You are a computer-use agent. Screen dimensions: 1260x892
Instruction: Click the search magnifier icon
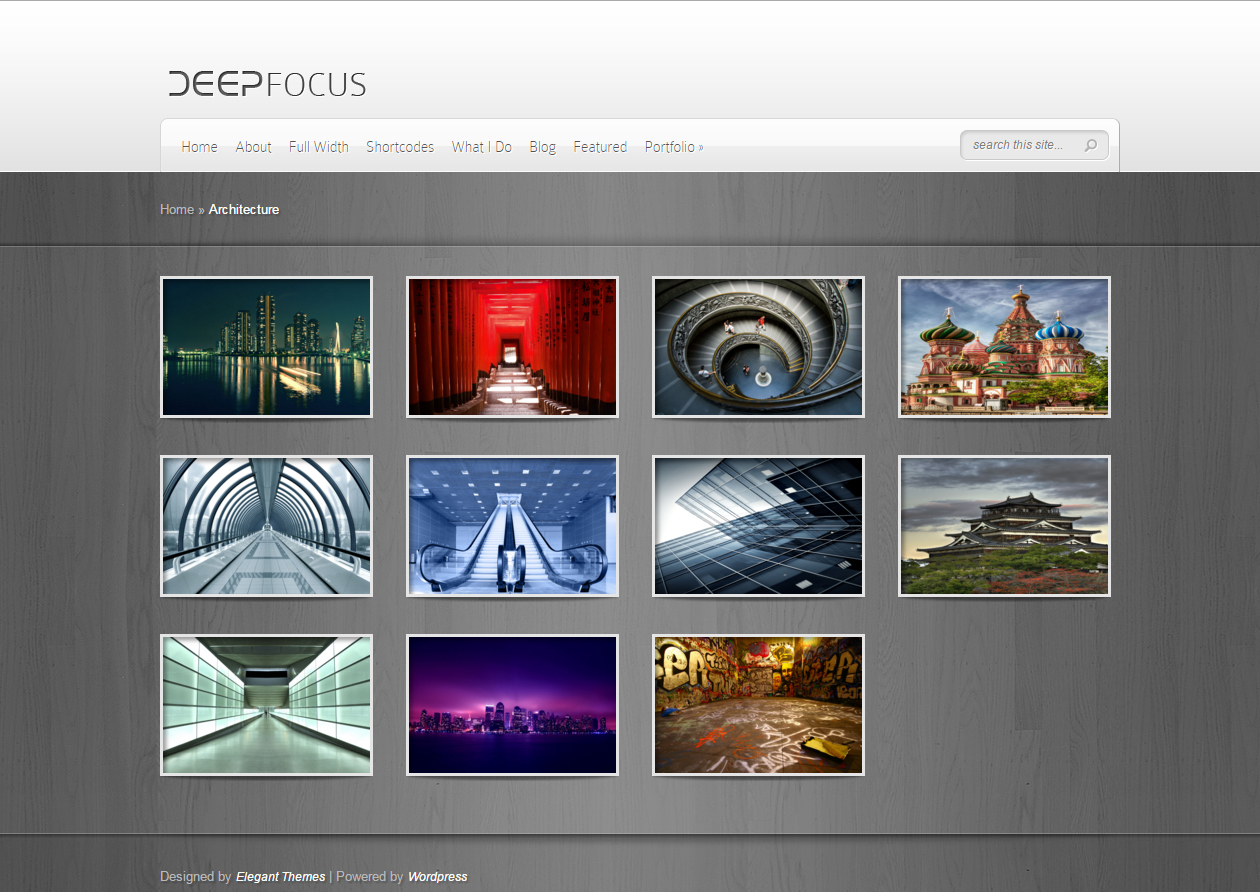pos(1091,145)
